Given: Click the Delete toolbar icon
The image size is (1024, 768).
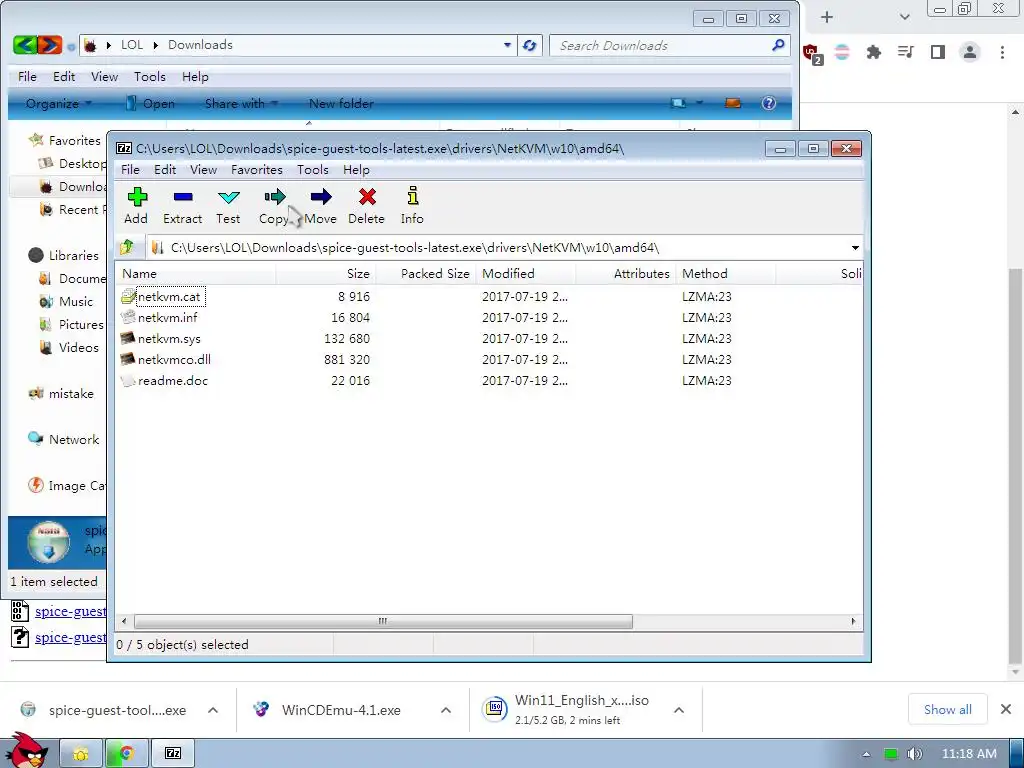Looking at the screenshot, I should point(366,206).
